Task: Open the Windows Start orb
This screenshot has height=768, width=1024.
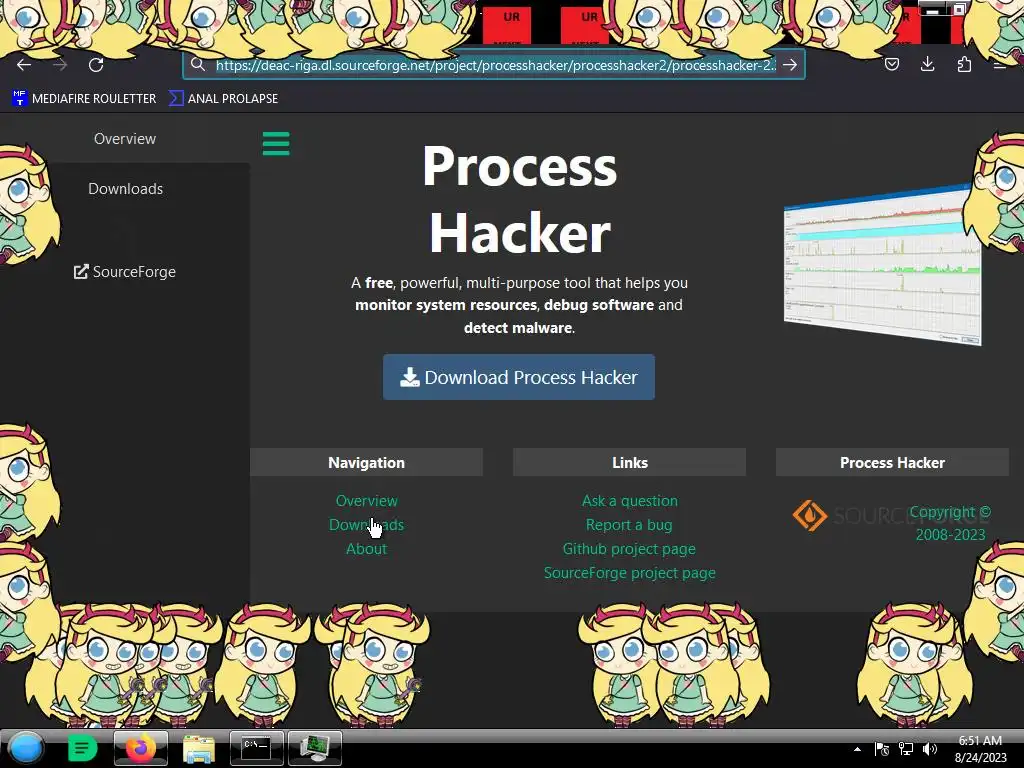Action: (x=26, y=748)
